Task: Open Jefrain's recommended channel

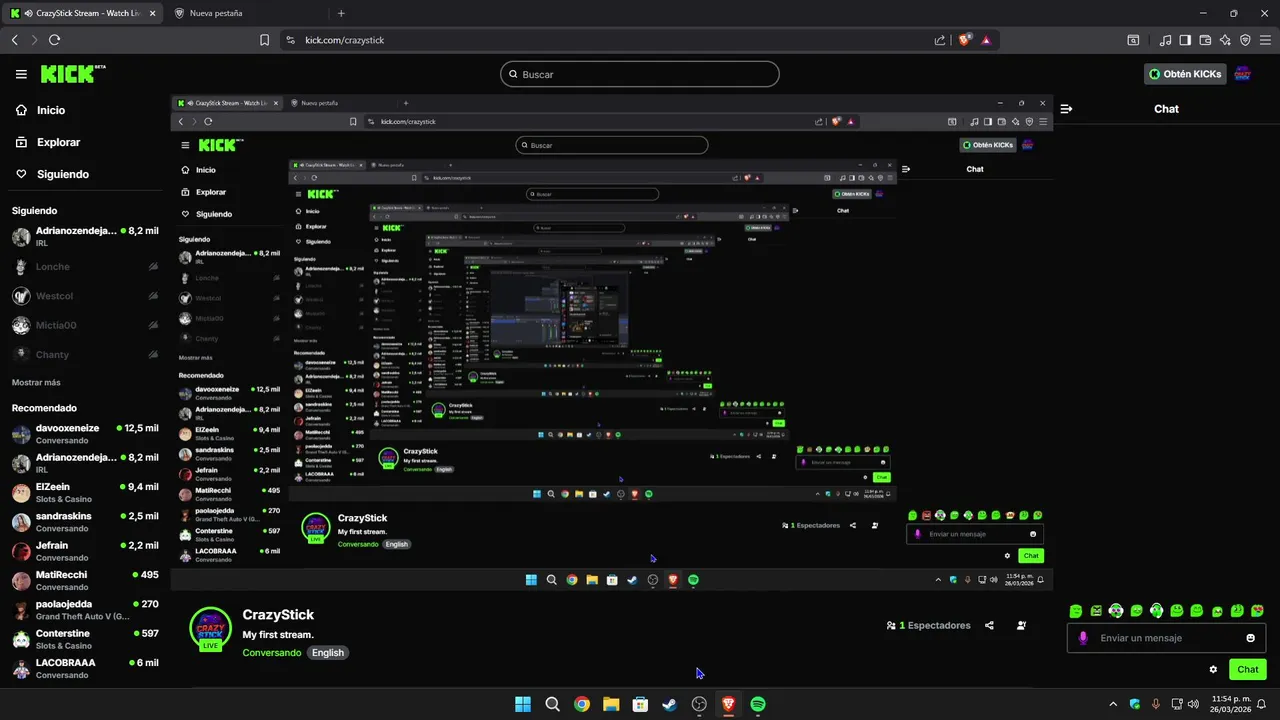Action: (85, 551)
